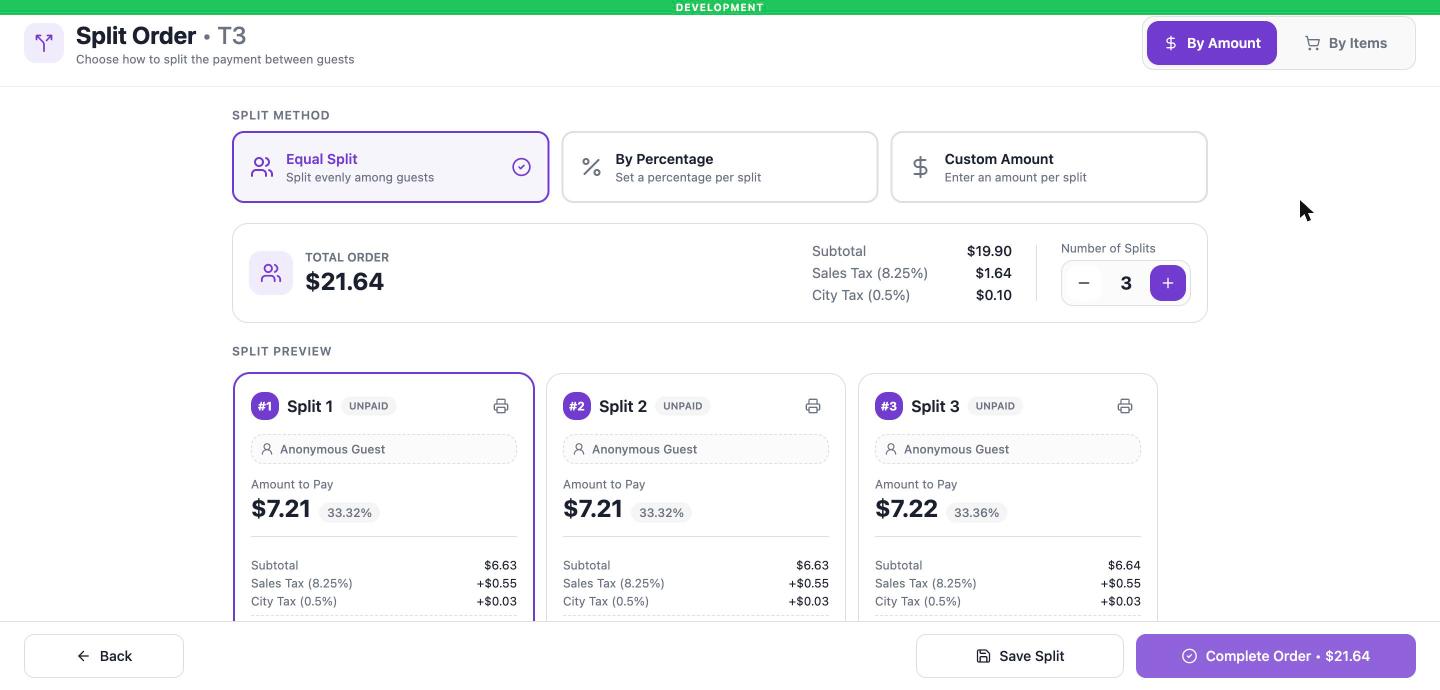Viewport: 1440px width, 690px height.
Task: Click the Split 2 card title
Action: pyautogui.click(x=623, y=406)
